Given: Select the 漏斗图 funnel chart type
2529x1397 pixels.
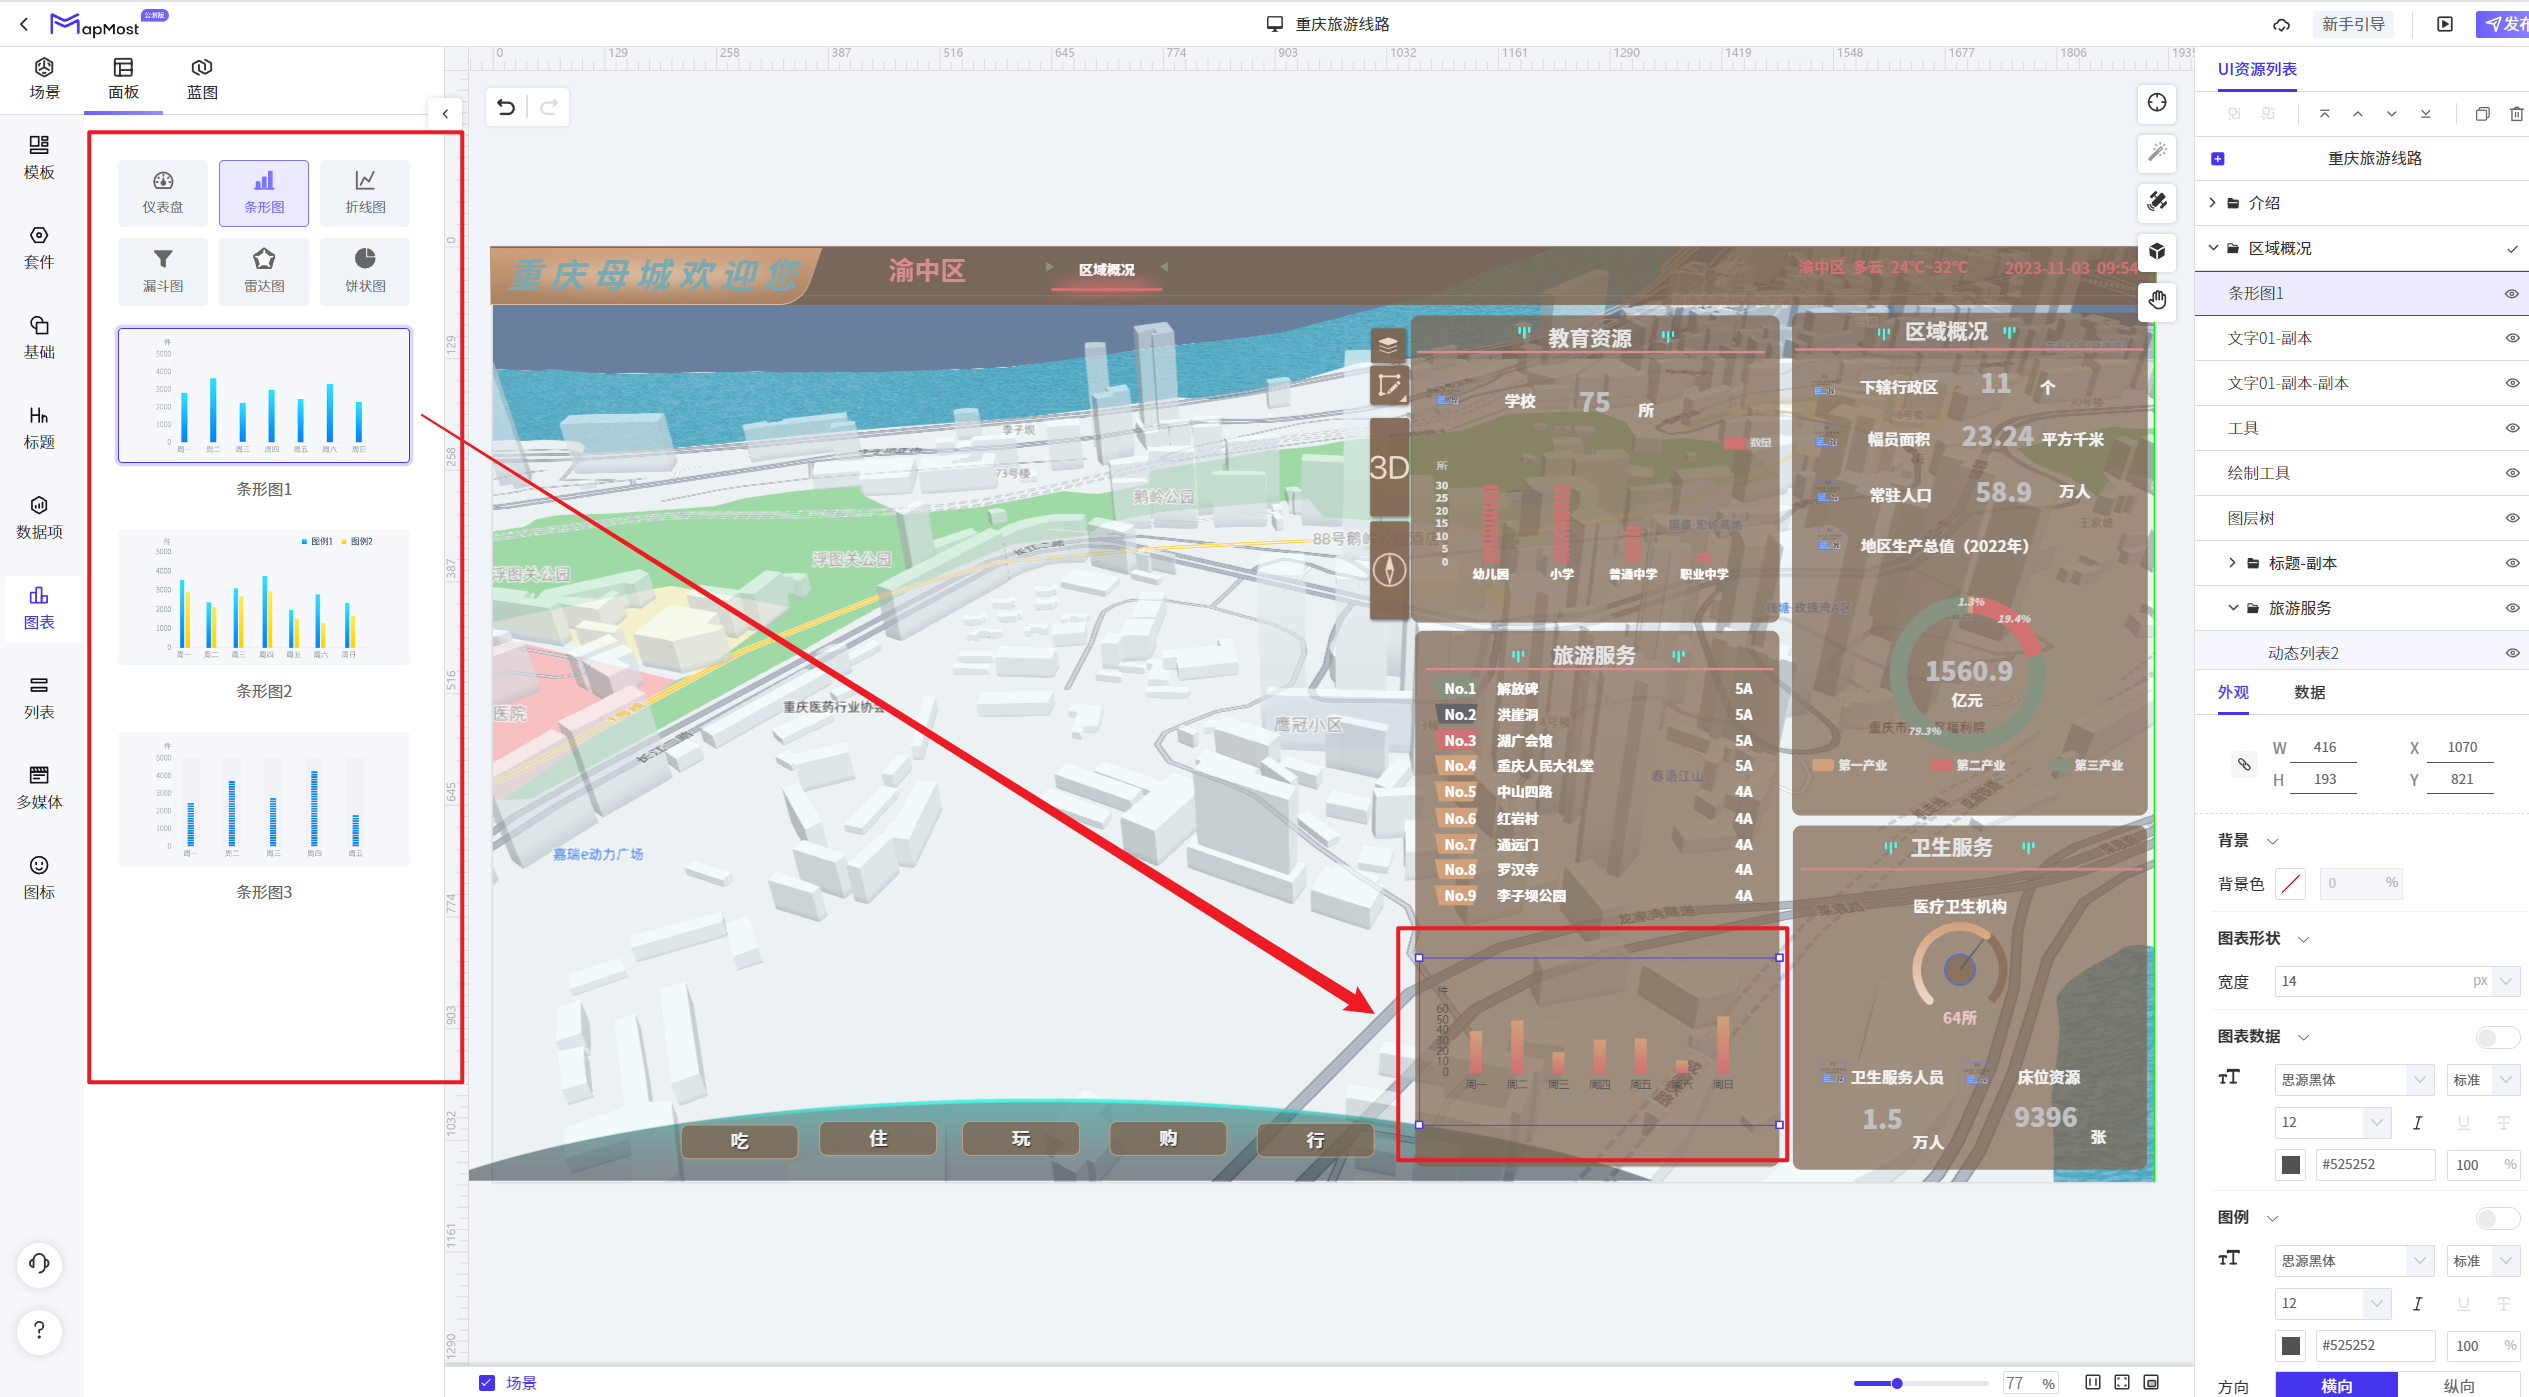Looking at the screenshot, I should pyautogui.click(x=163, y=271).
